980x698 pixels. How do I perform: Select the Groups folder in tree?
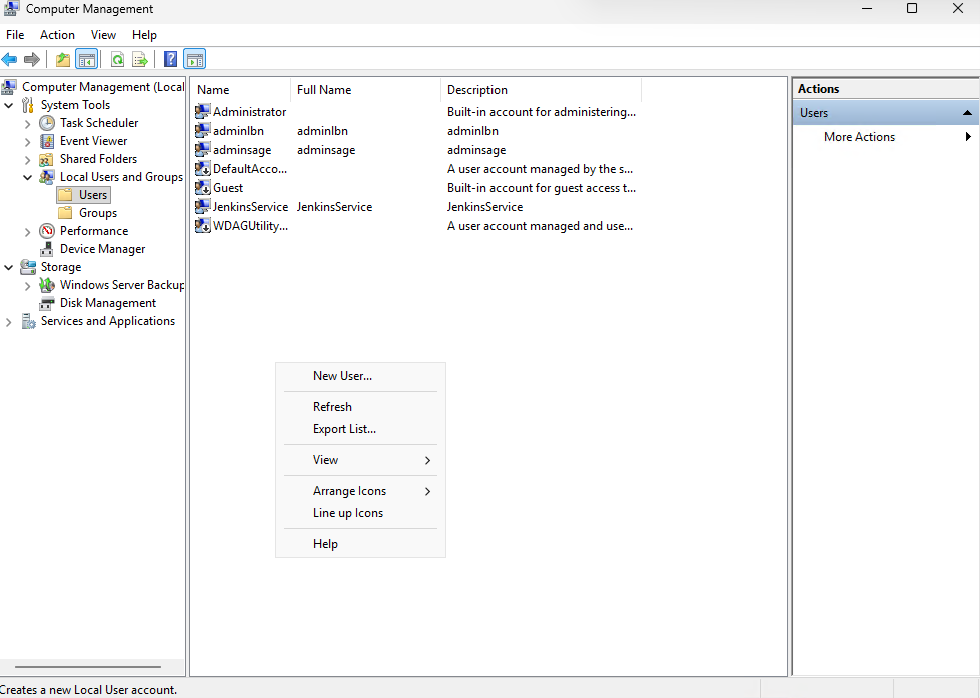point(98,213)
